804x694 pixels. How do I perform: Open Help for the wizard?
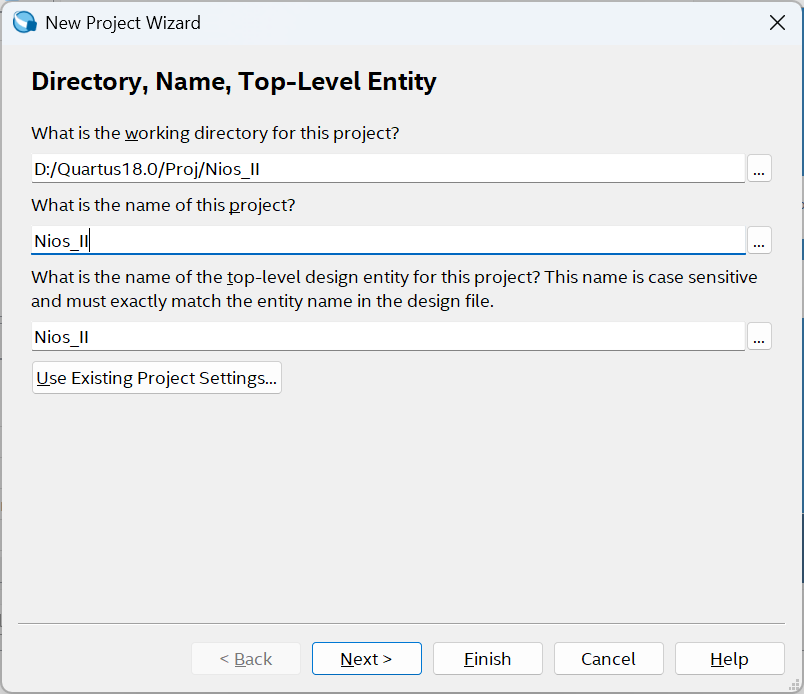[730, 659]
